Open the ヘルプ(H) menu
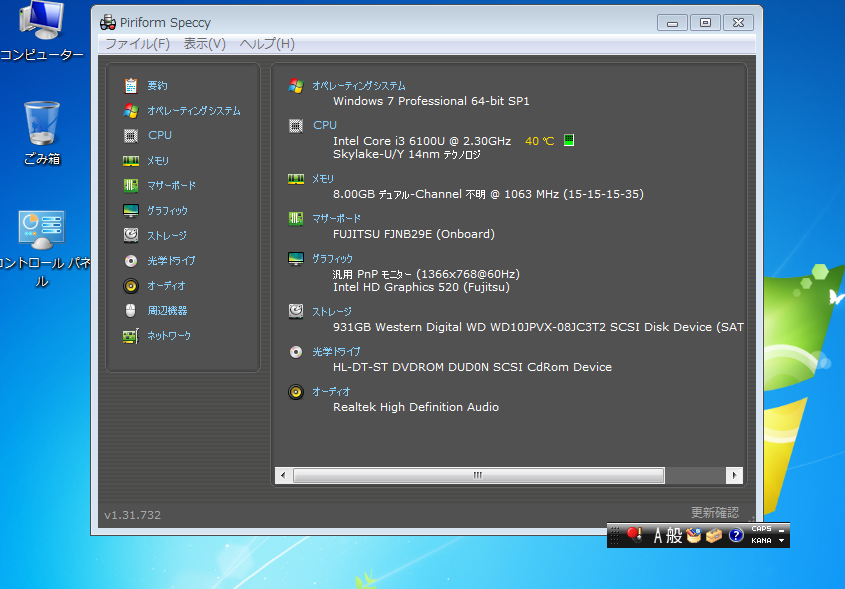 (x=267, y=44)
